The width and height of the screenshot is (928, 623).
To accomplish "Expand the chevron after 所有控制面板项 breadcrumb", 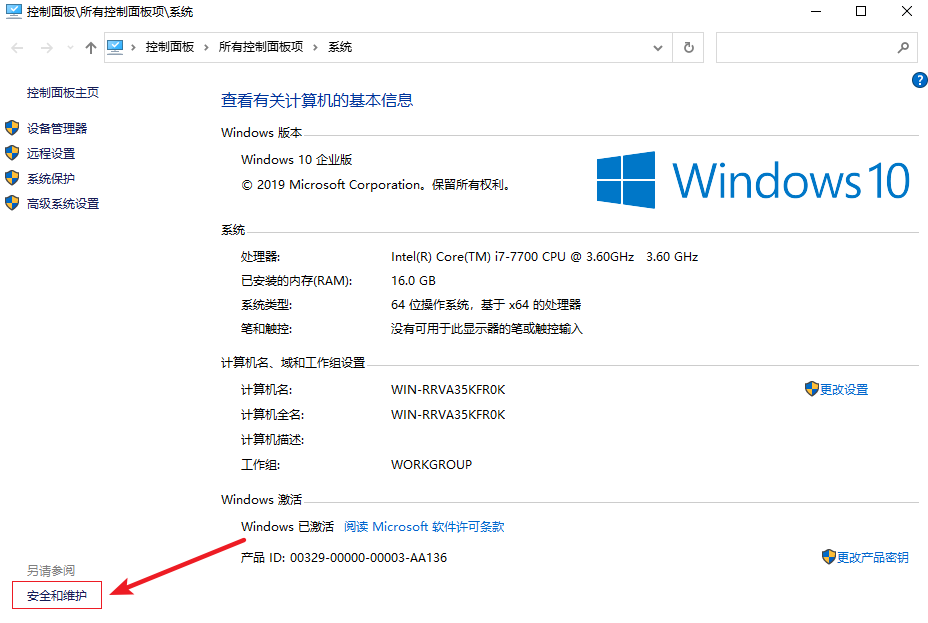I will [x=316, y=47].
